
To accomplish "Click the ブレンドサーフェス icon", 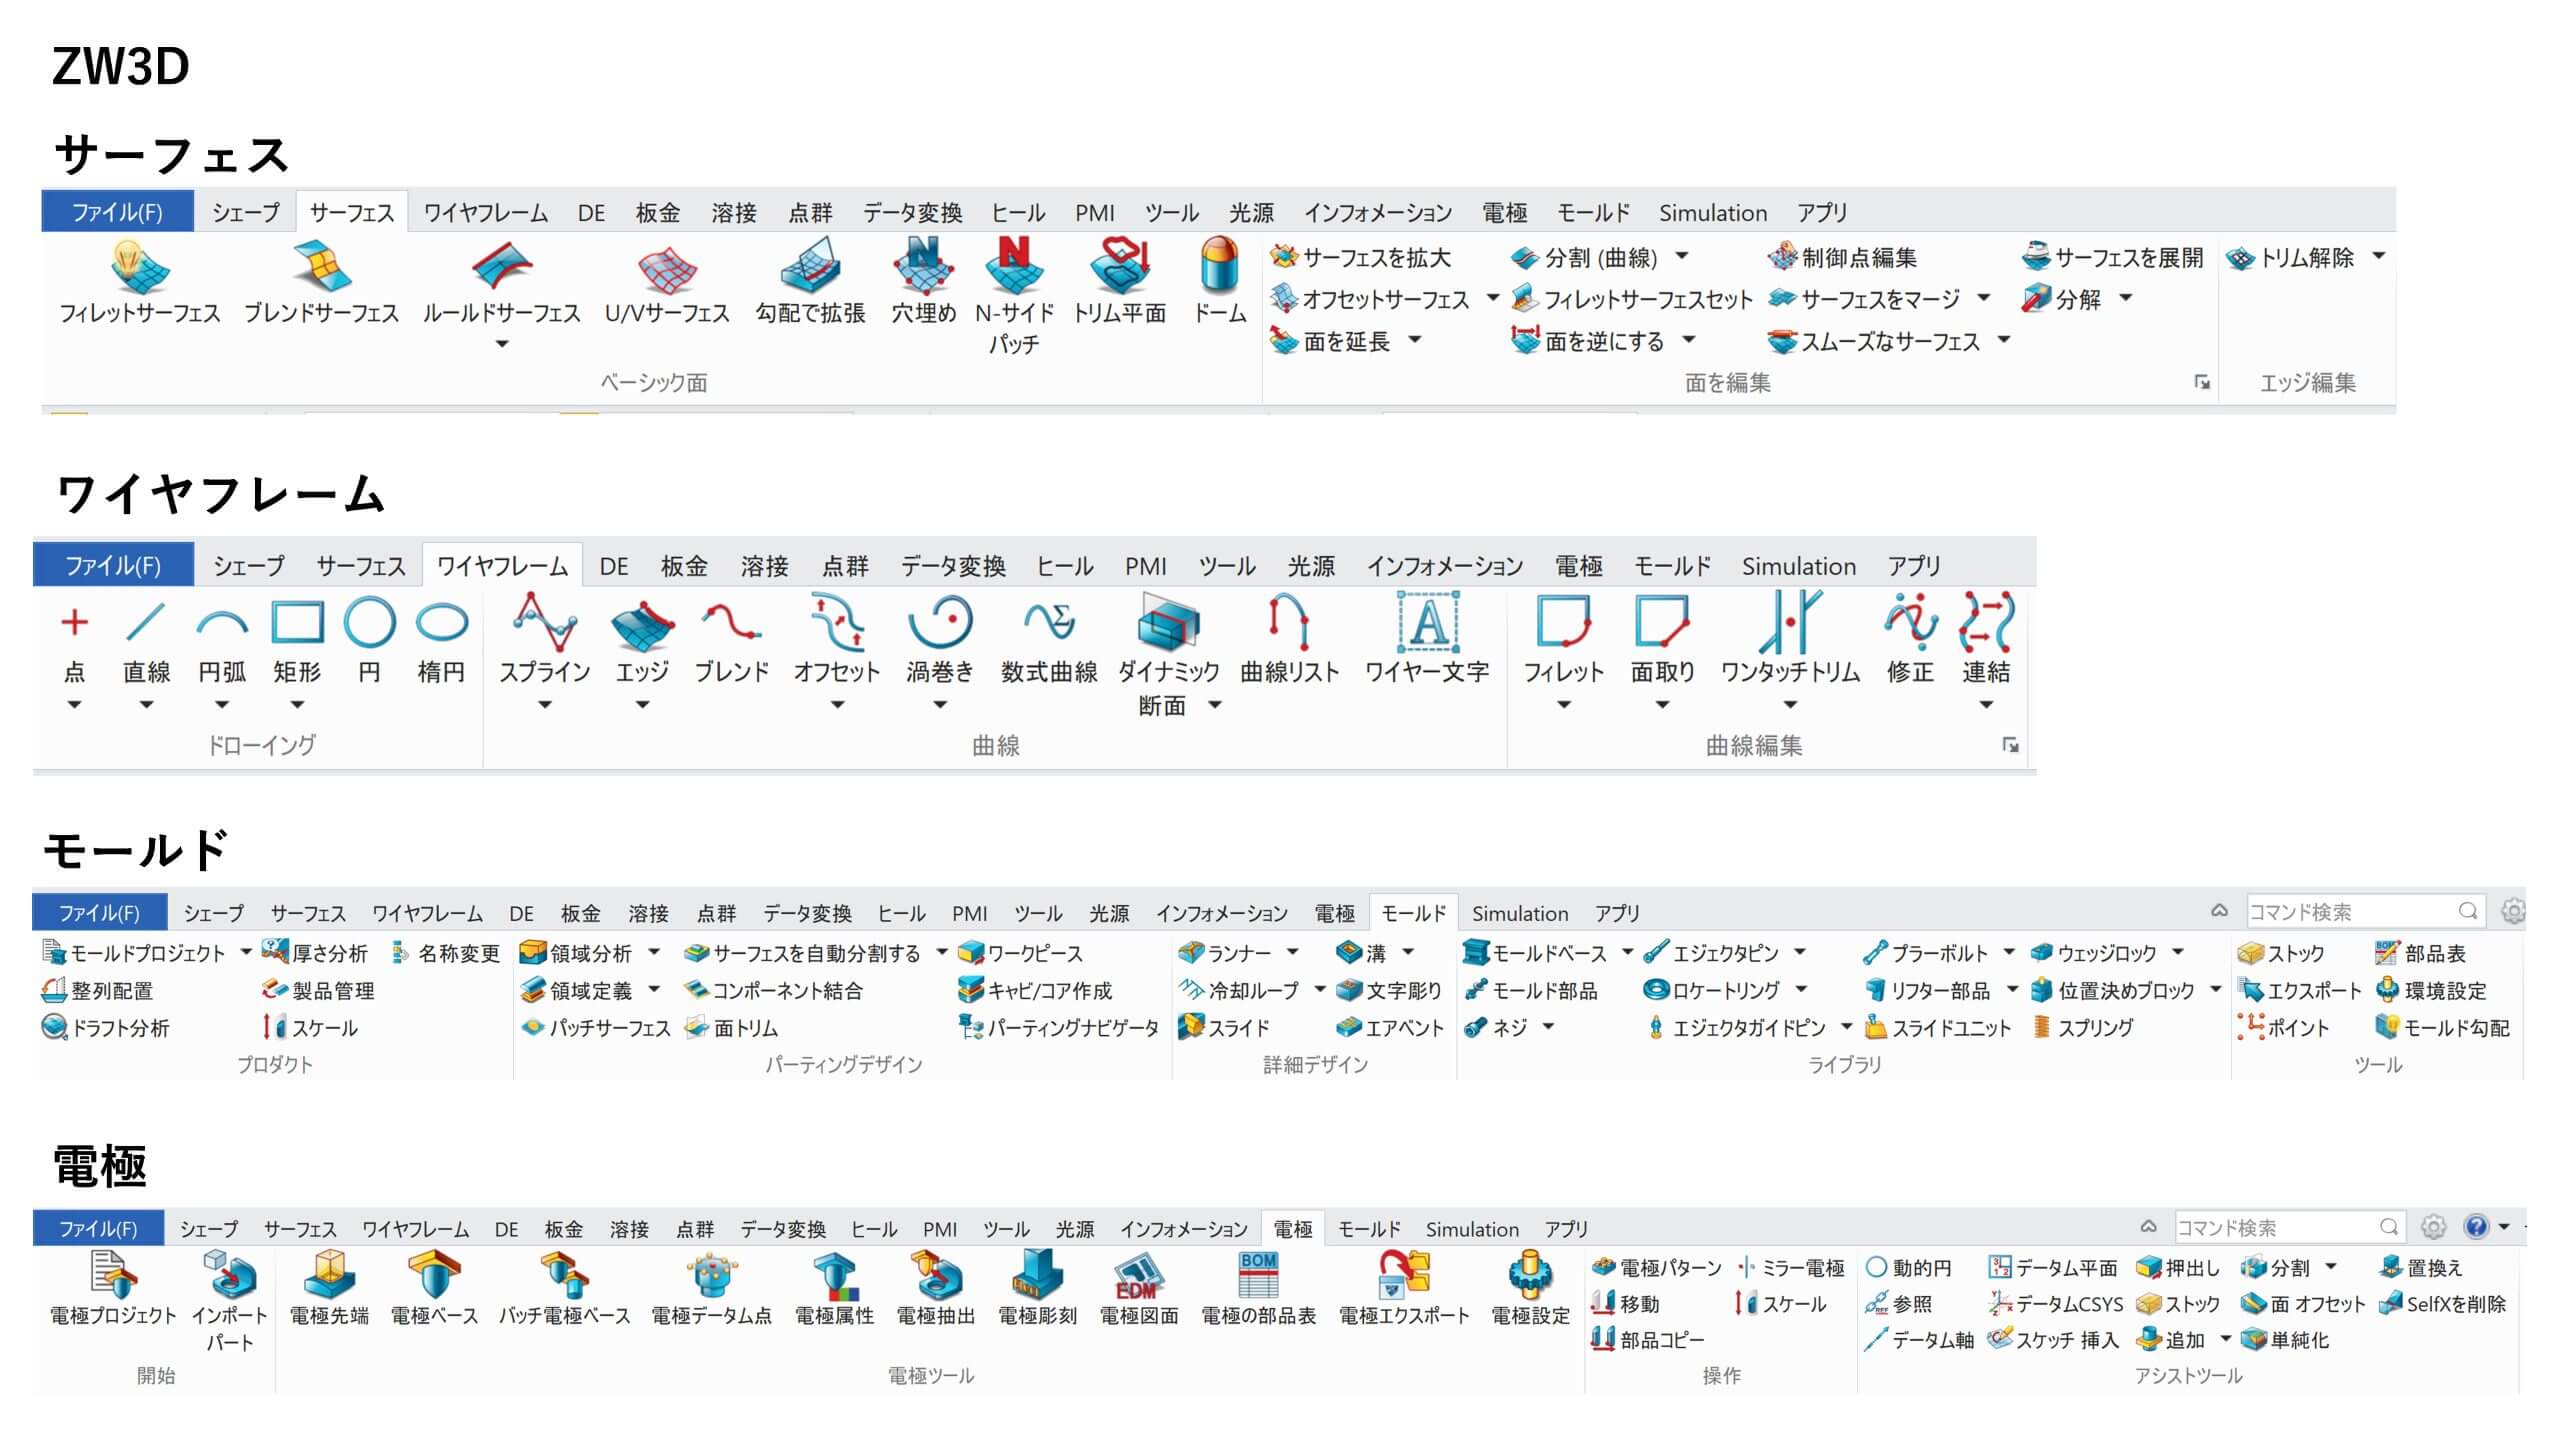I will click(322, 266).
